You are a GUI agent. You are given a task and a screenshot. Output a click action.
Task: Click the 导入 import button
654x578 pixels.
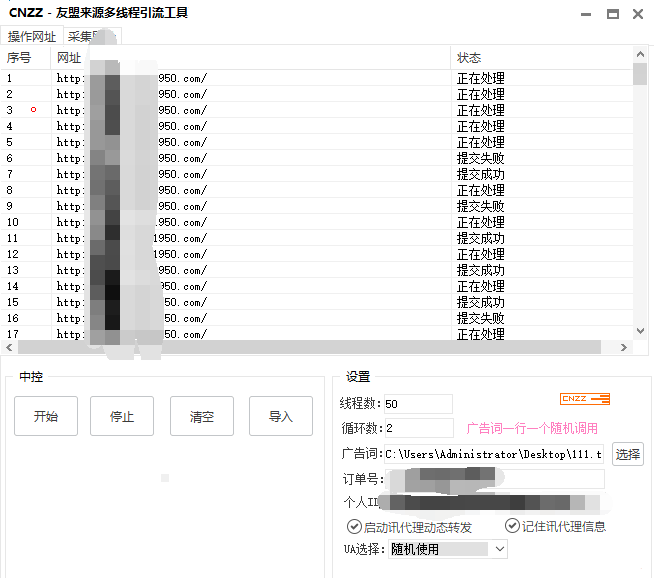coord(281,416)
